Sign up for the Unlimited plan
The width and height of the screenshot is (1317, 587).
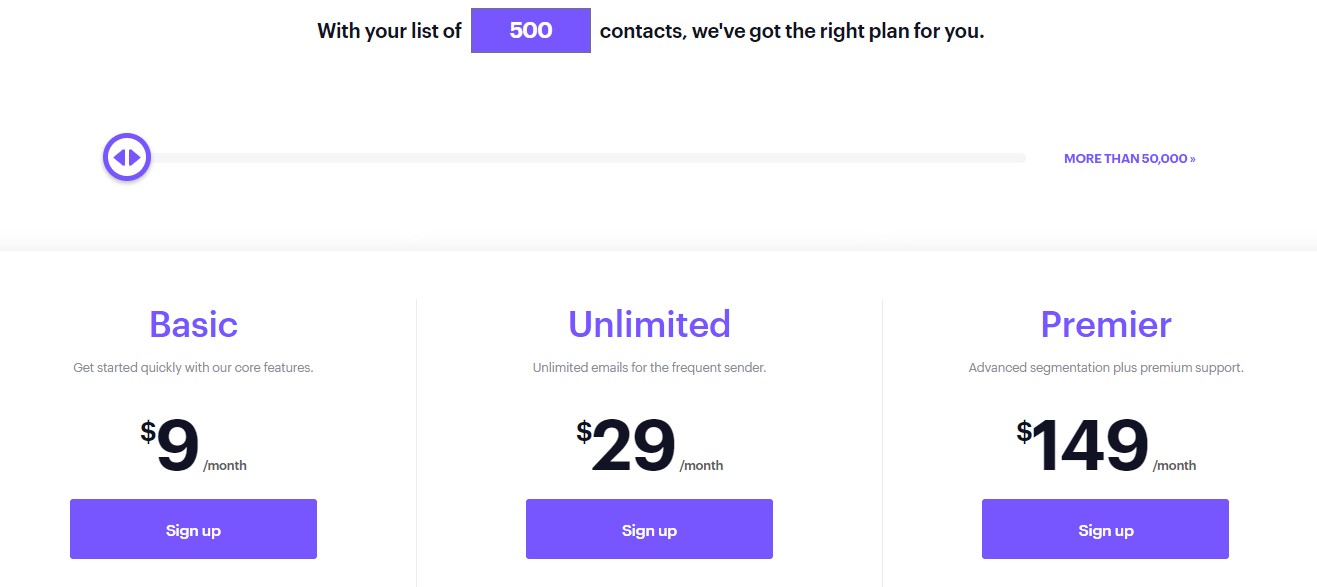pyautogui.click(x=649, y=530)
